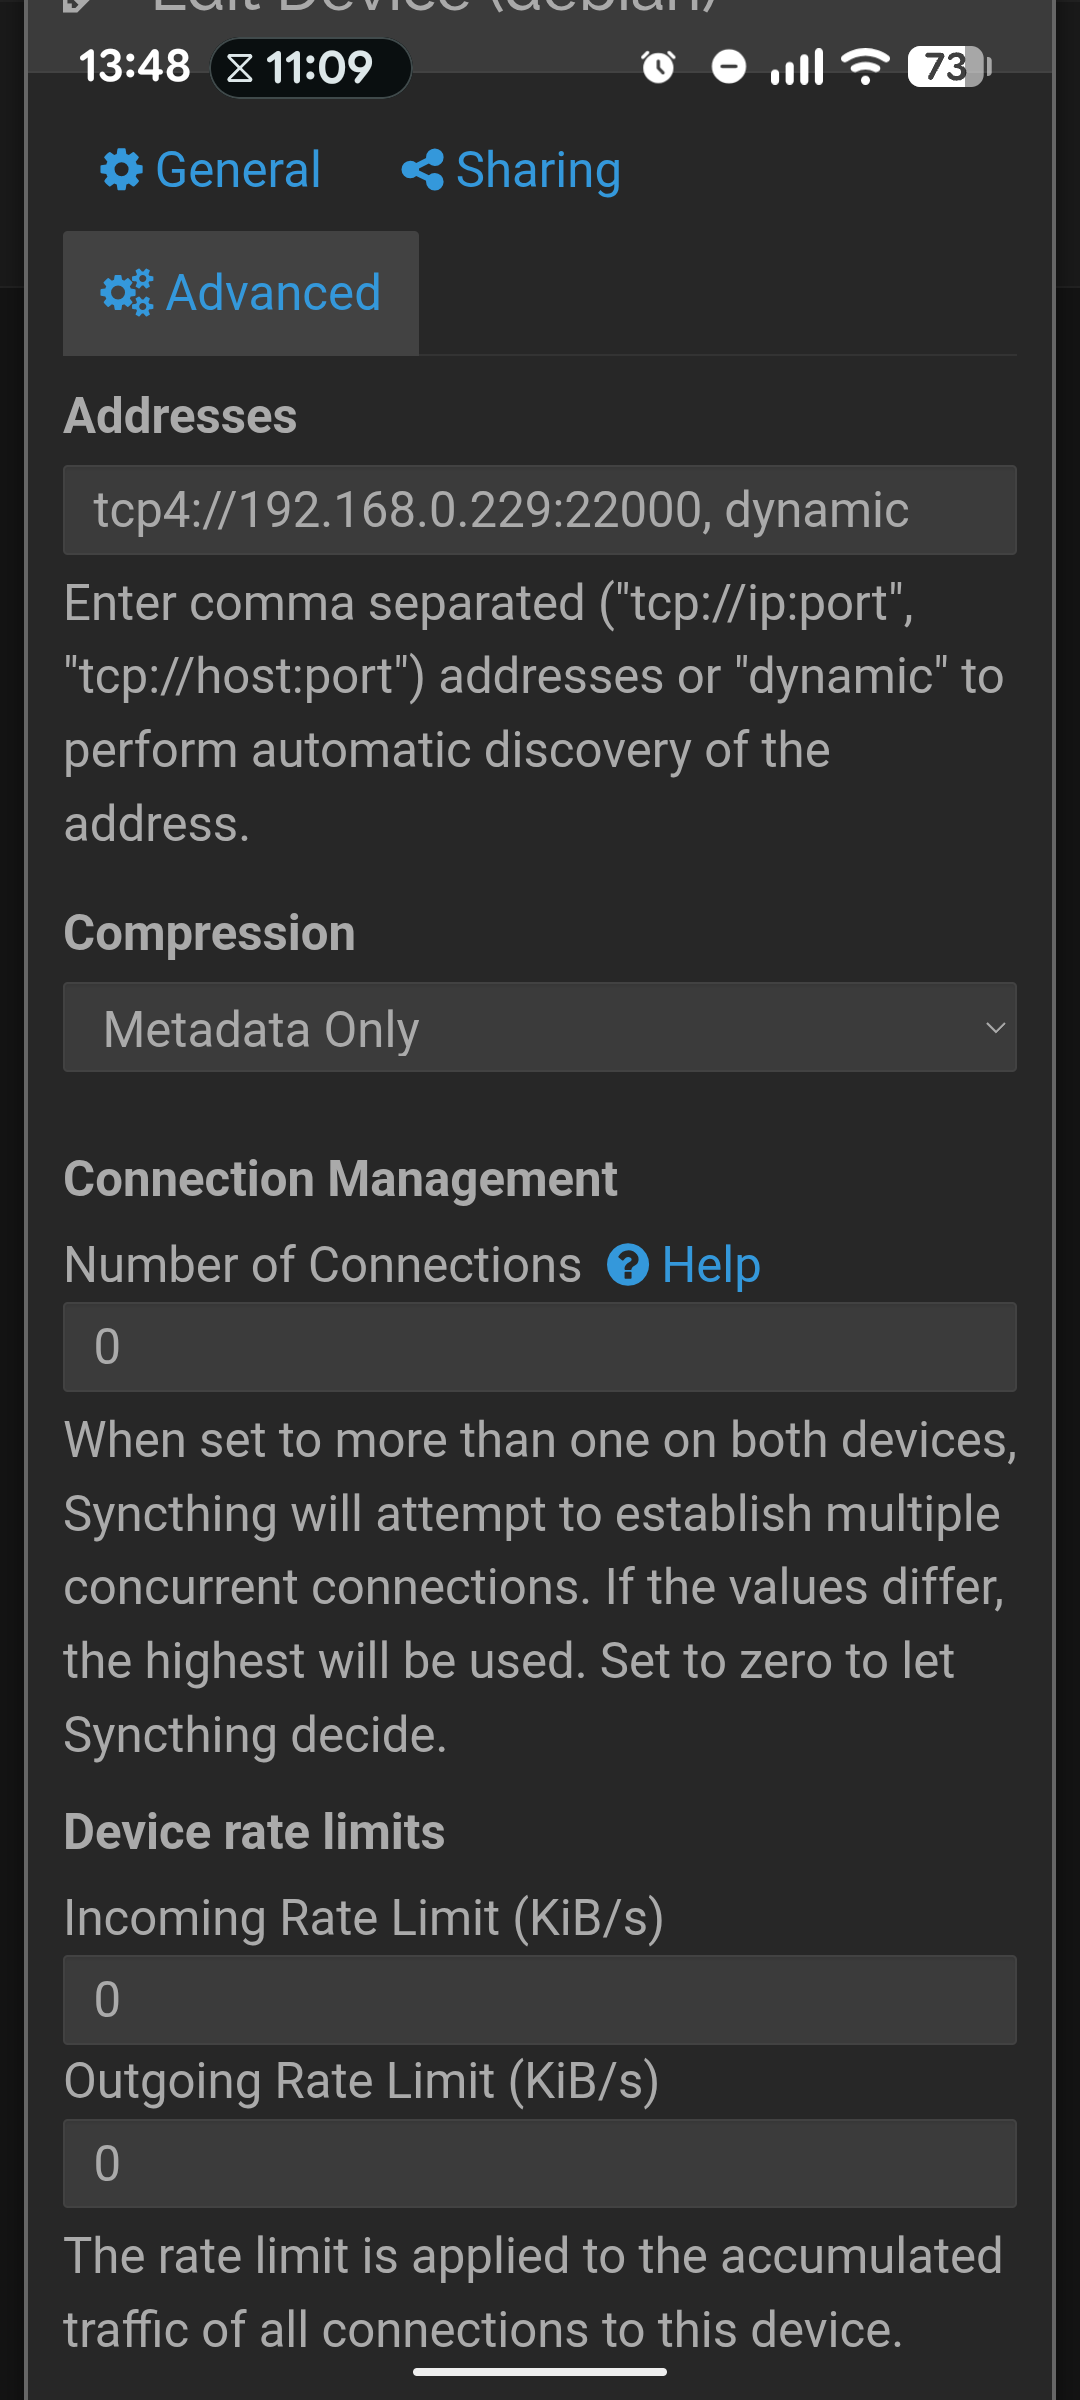Switch to the General tab

[211, 170]
